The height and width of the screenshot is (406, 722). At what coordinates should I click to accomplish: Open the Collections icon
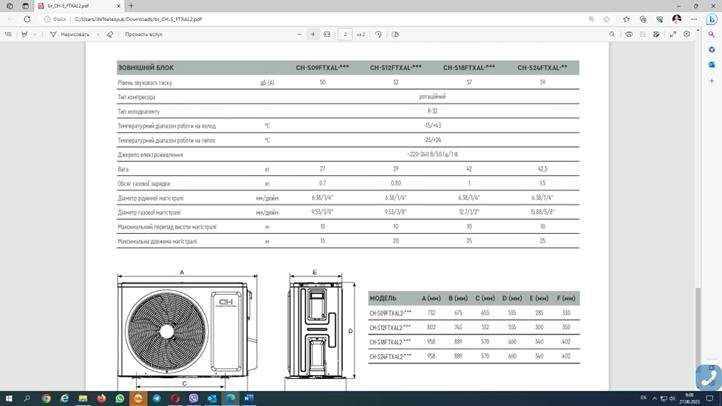(643, 19)
